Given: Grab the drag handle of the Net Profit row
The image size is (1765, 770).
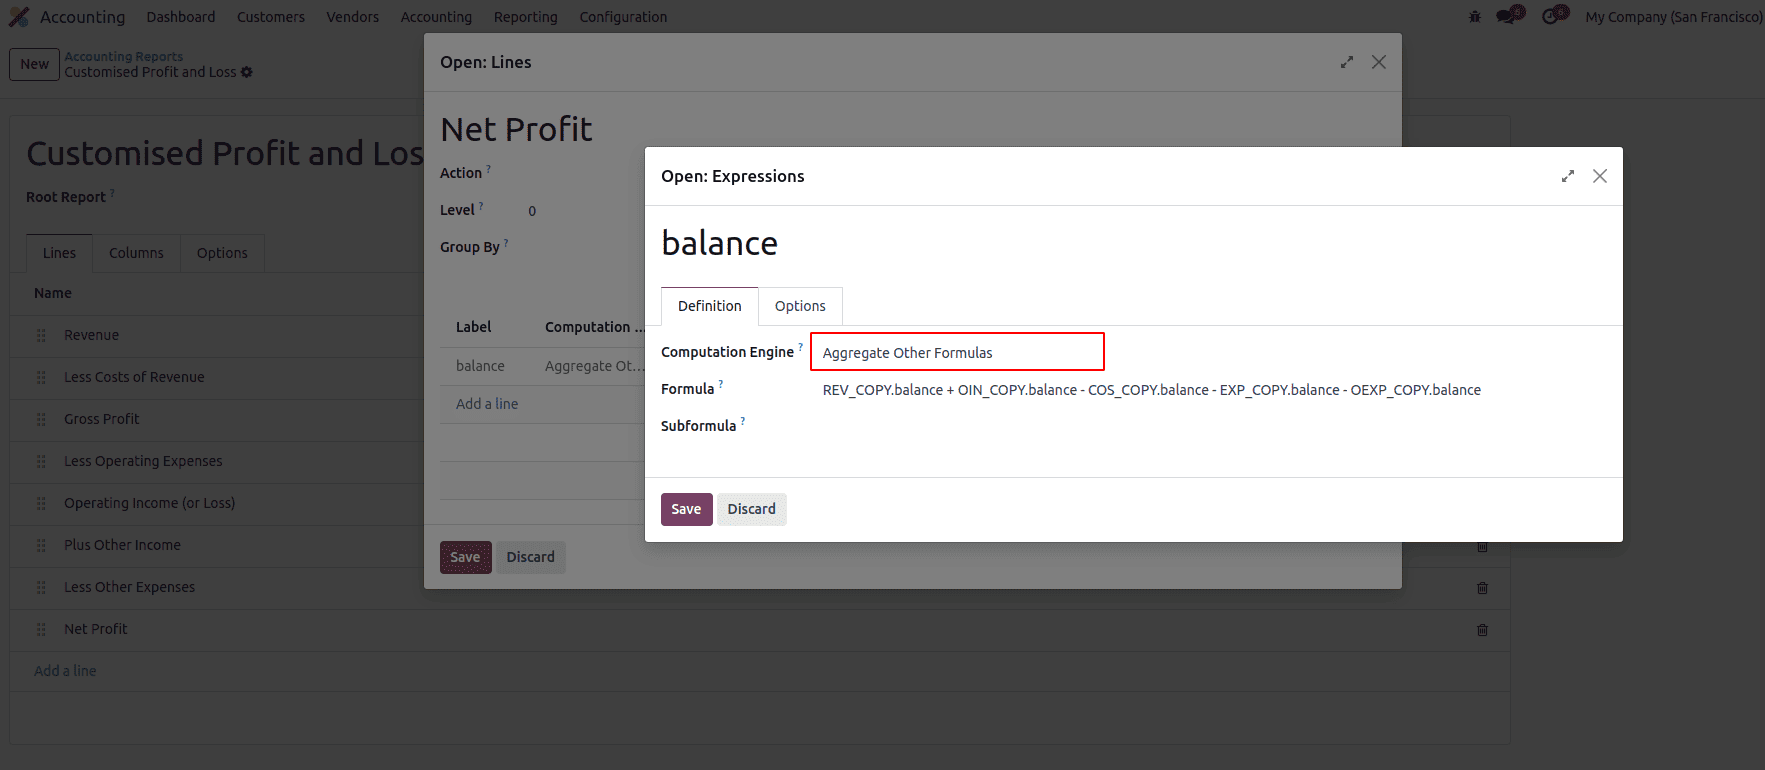Looking at the screenshot, I should 41,630.
